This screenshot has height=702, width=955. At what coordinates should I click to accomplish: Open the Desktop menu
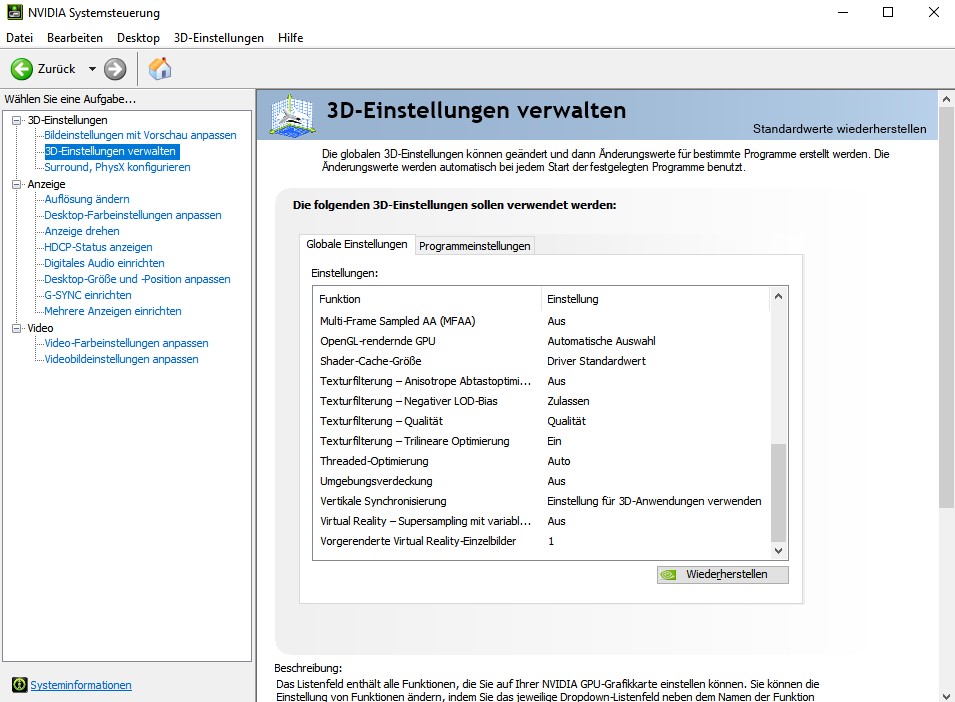[x=138, y=38]
